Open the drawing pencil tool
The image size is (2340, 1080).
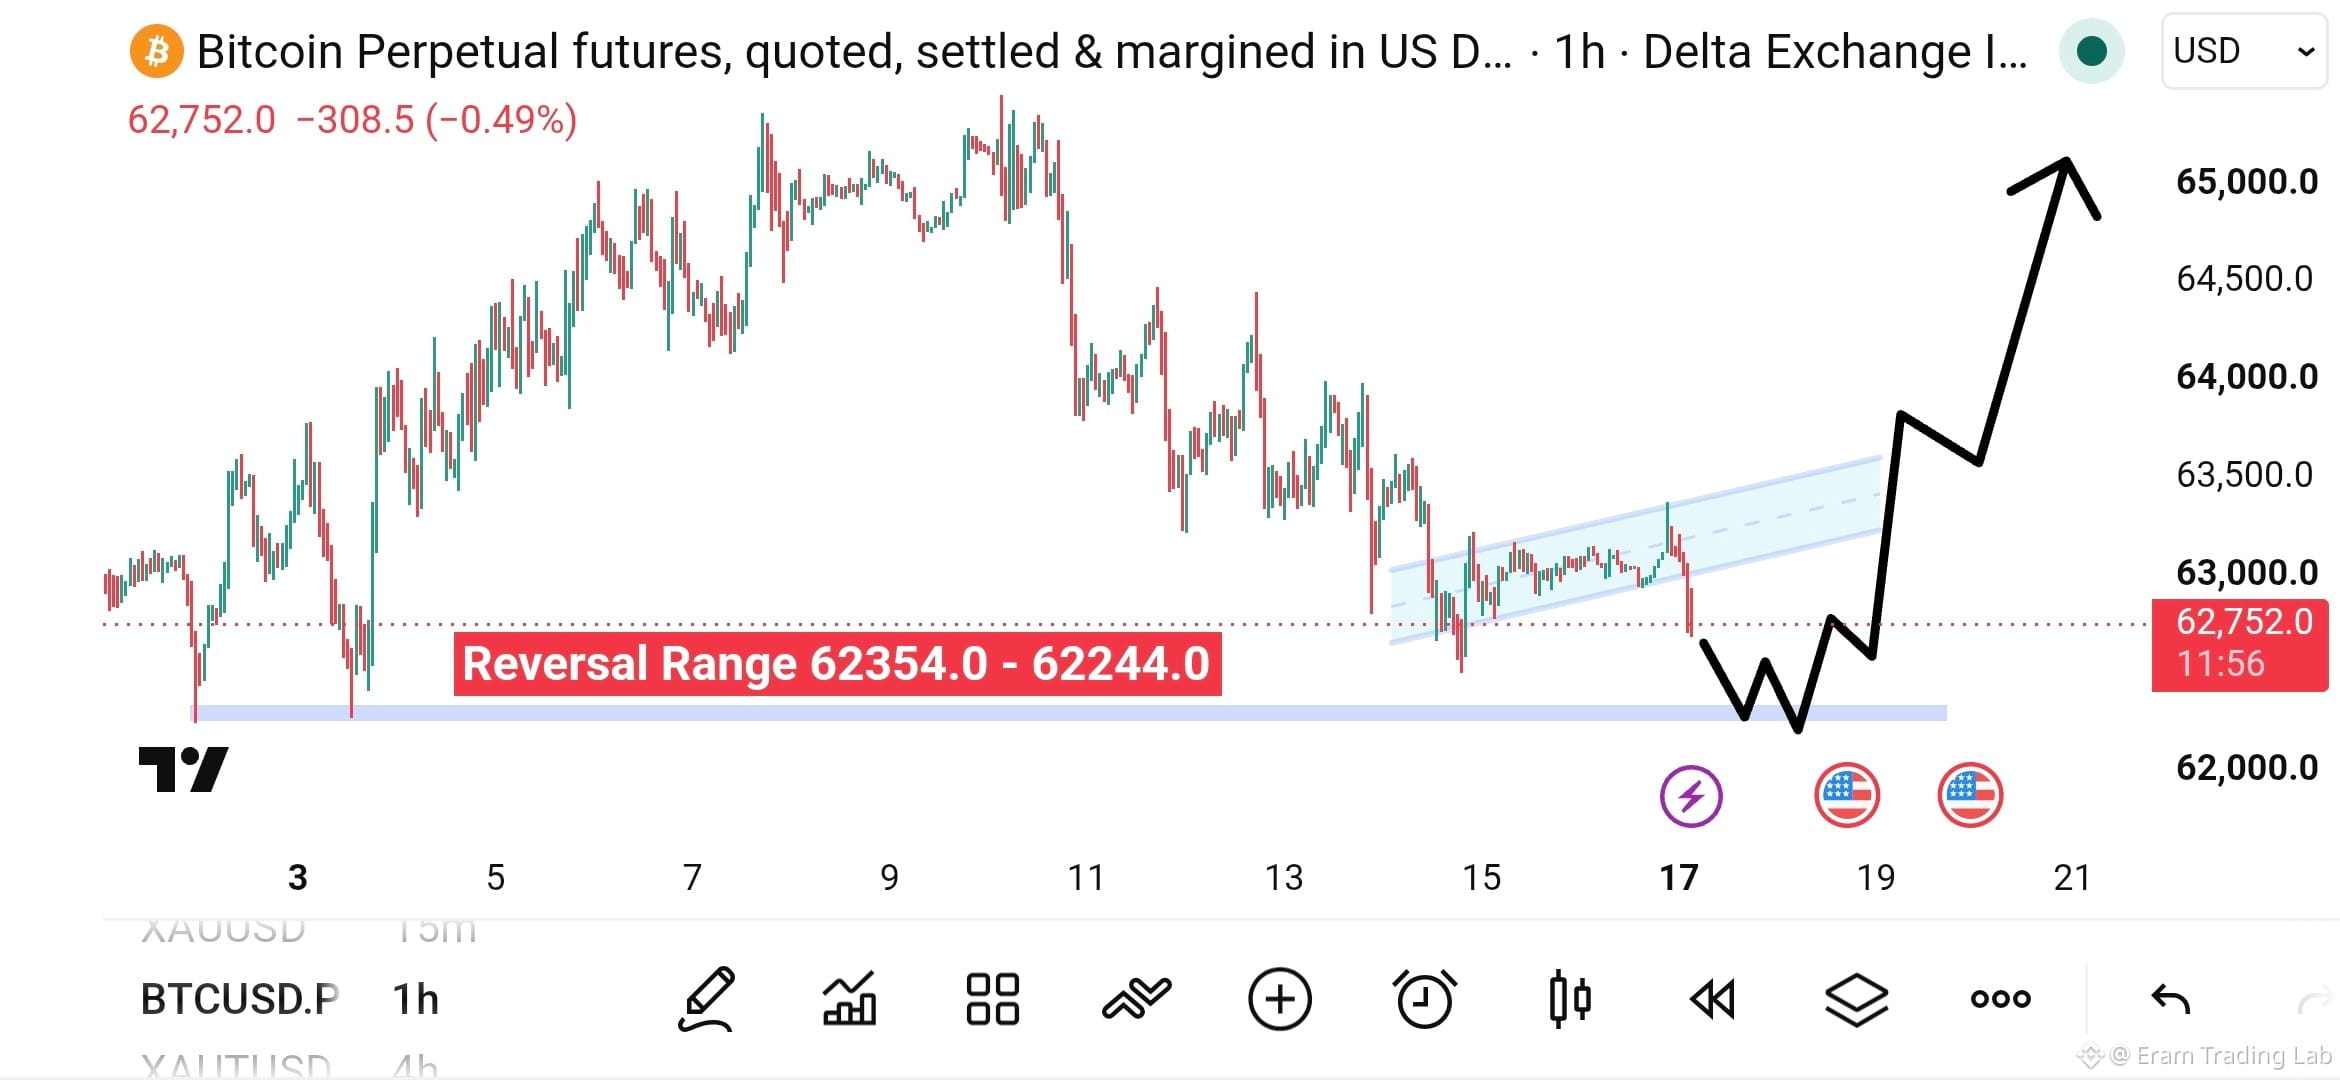pyautogui.click(x=707, y=999)
